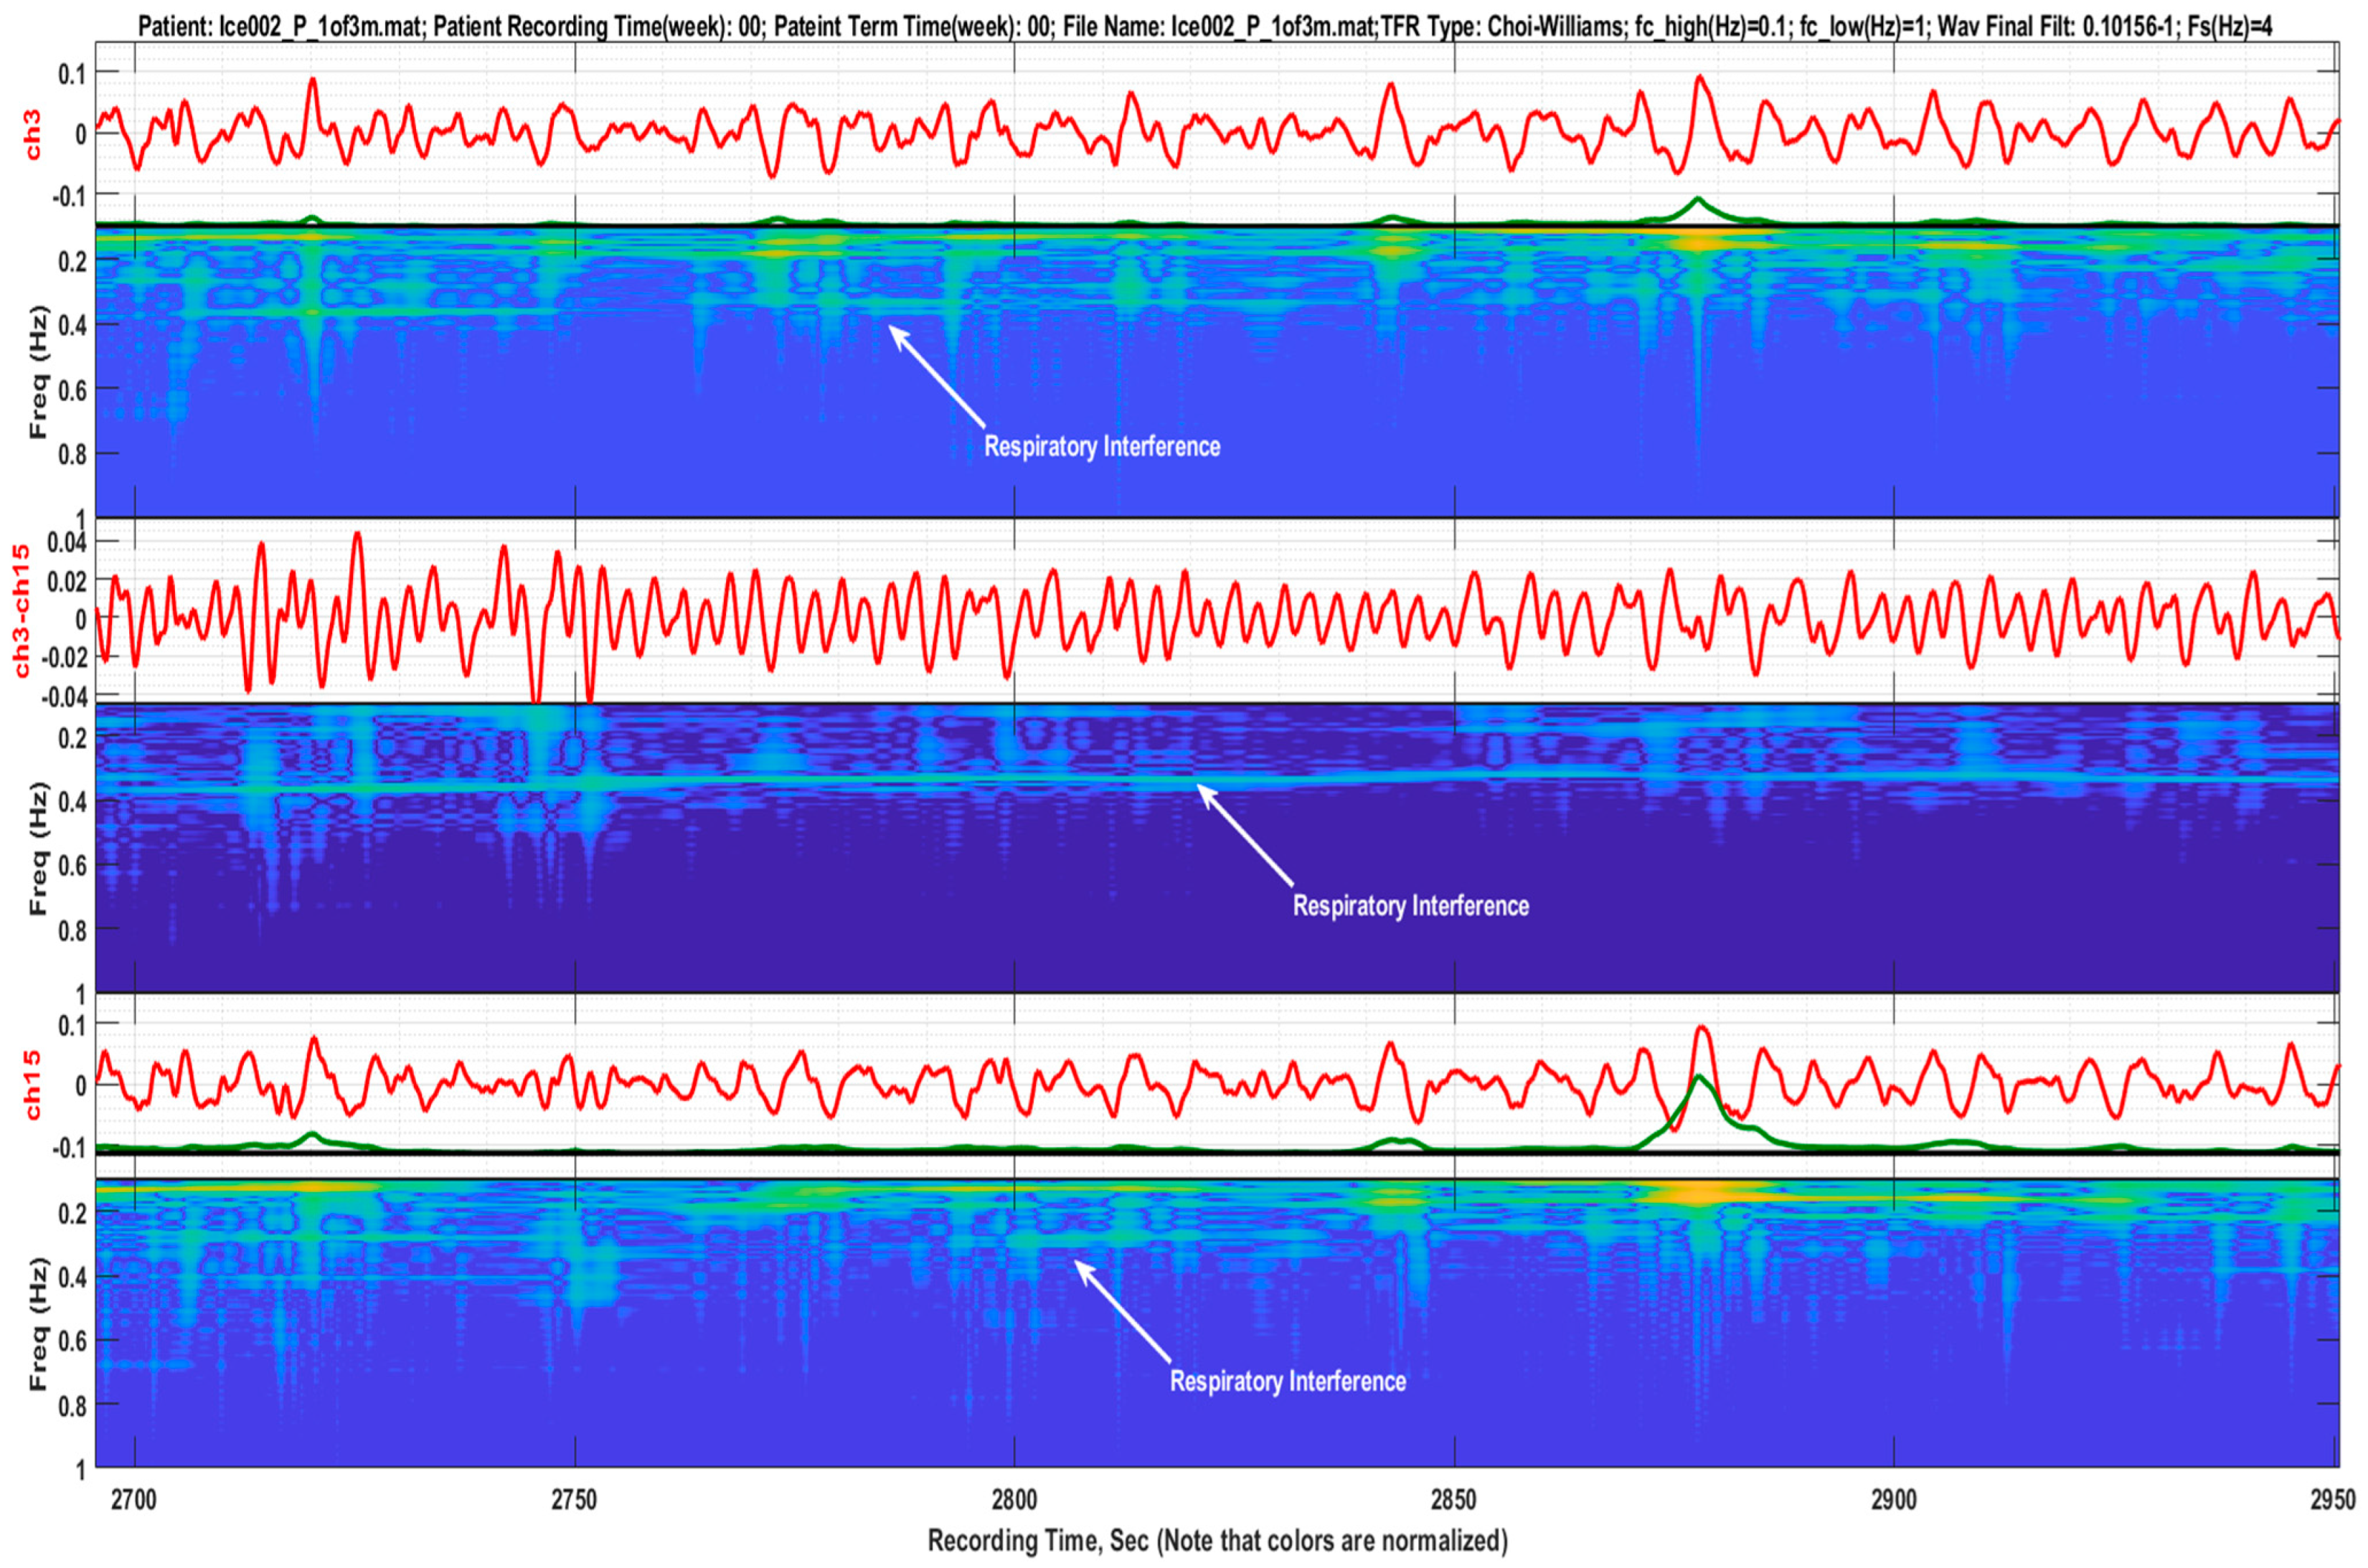Click the 2700 tick on time axis
2368x1568 pixels.
pyautogui.click(x=134, y=1498)
